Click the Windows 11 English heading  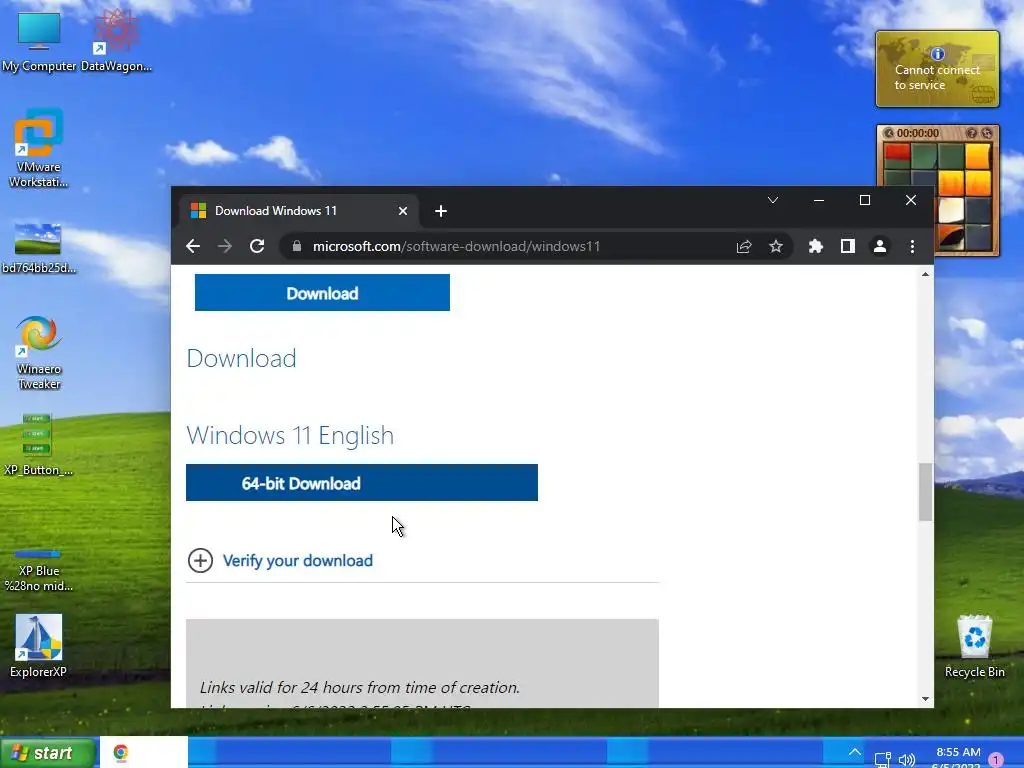290,435
